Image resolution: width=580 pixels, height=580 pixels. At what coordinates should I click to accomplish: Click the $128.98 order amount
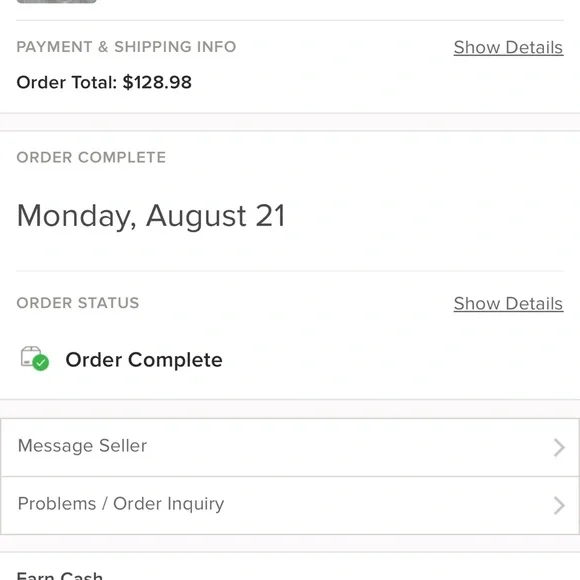coord(157,82)
